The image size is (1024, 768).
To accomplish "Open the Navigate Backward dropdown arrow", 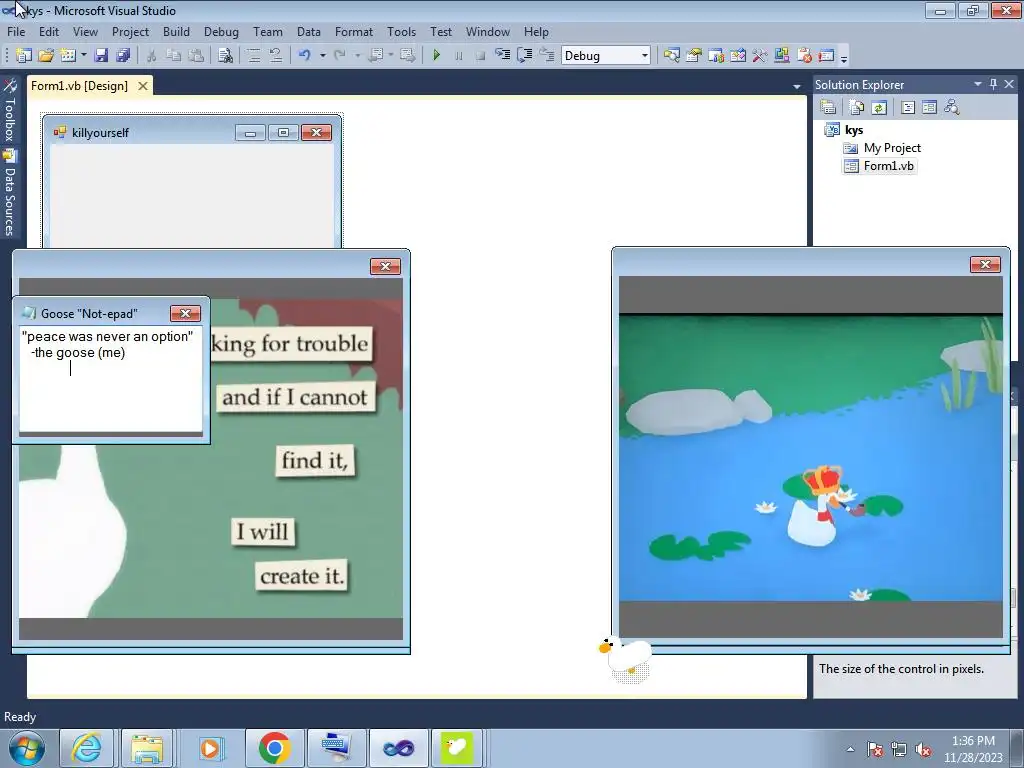I will 391,56.
